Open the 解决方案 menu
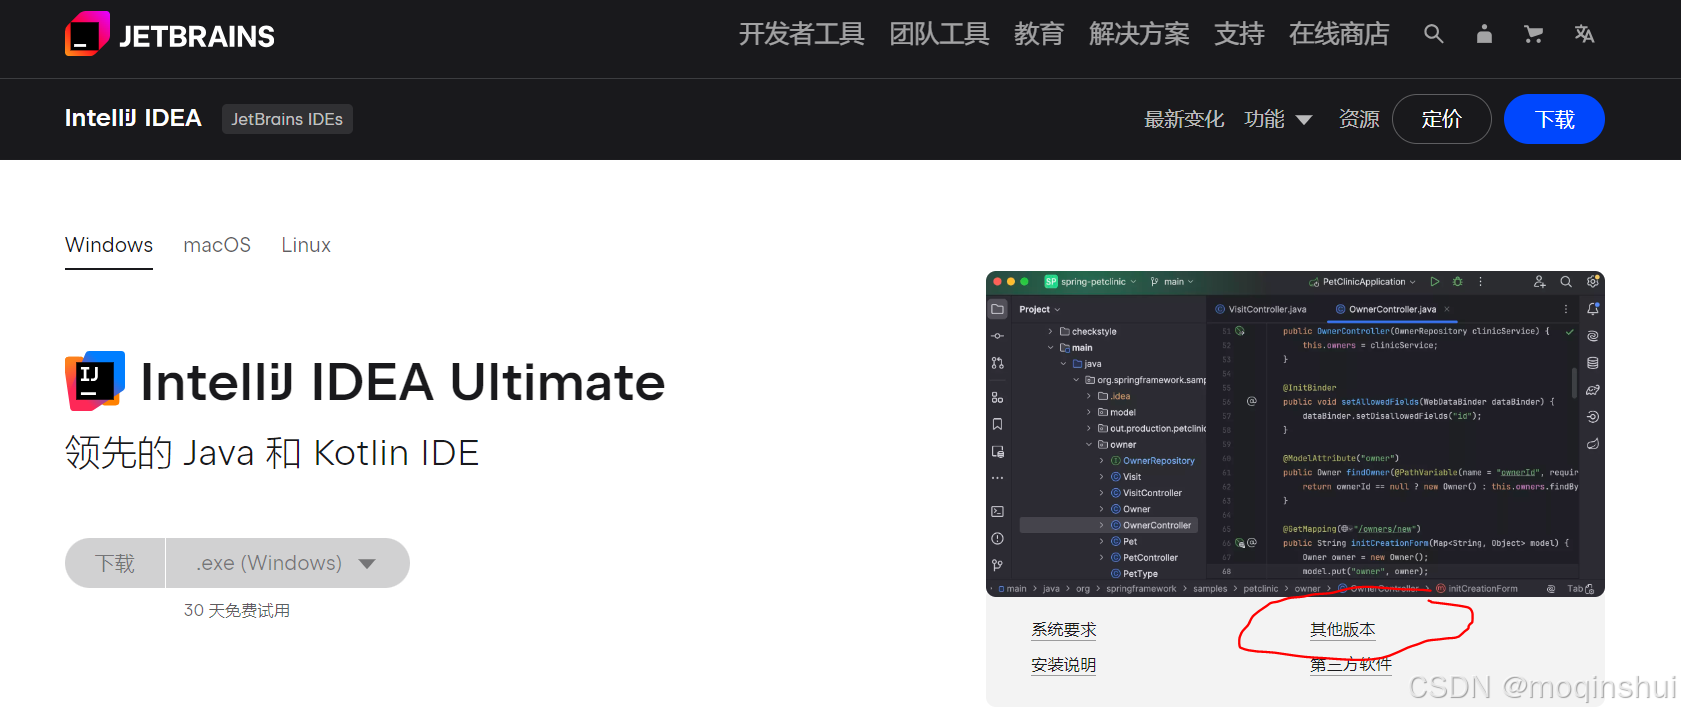 (x=1139, y=34)
